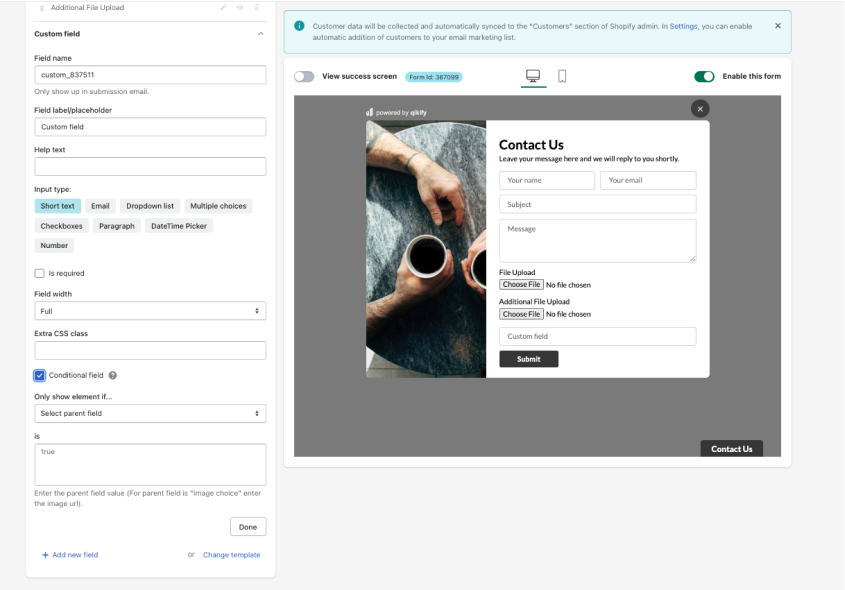The height and width of the screenshot is (590, 845).
Task: Click the Field label/placeholder input
Action: (150, 127)
